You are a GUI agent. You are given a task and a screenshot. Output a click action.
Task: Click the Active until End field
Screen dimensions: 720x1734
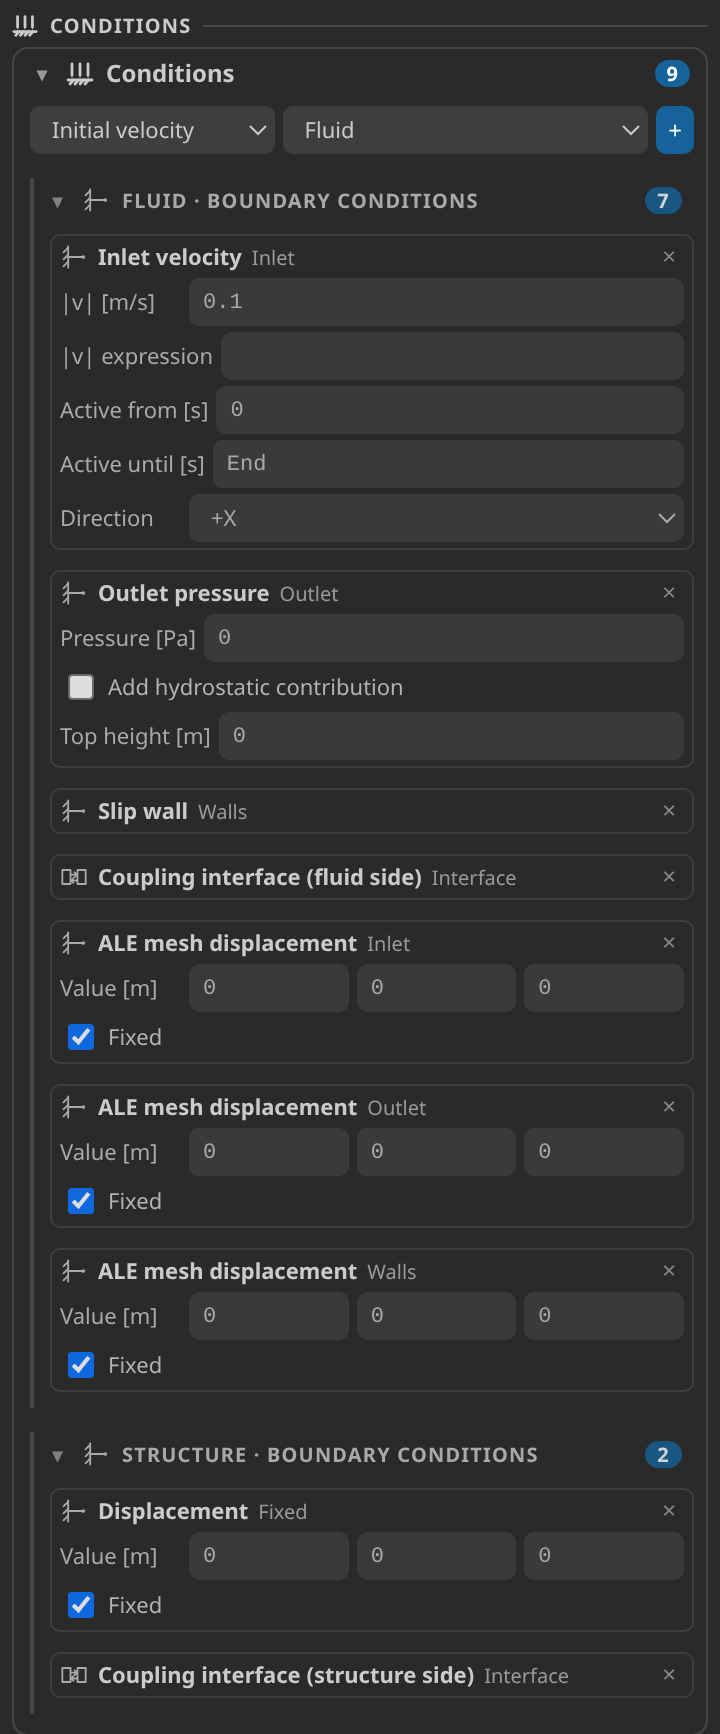click(448, 464)
